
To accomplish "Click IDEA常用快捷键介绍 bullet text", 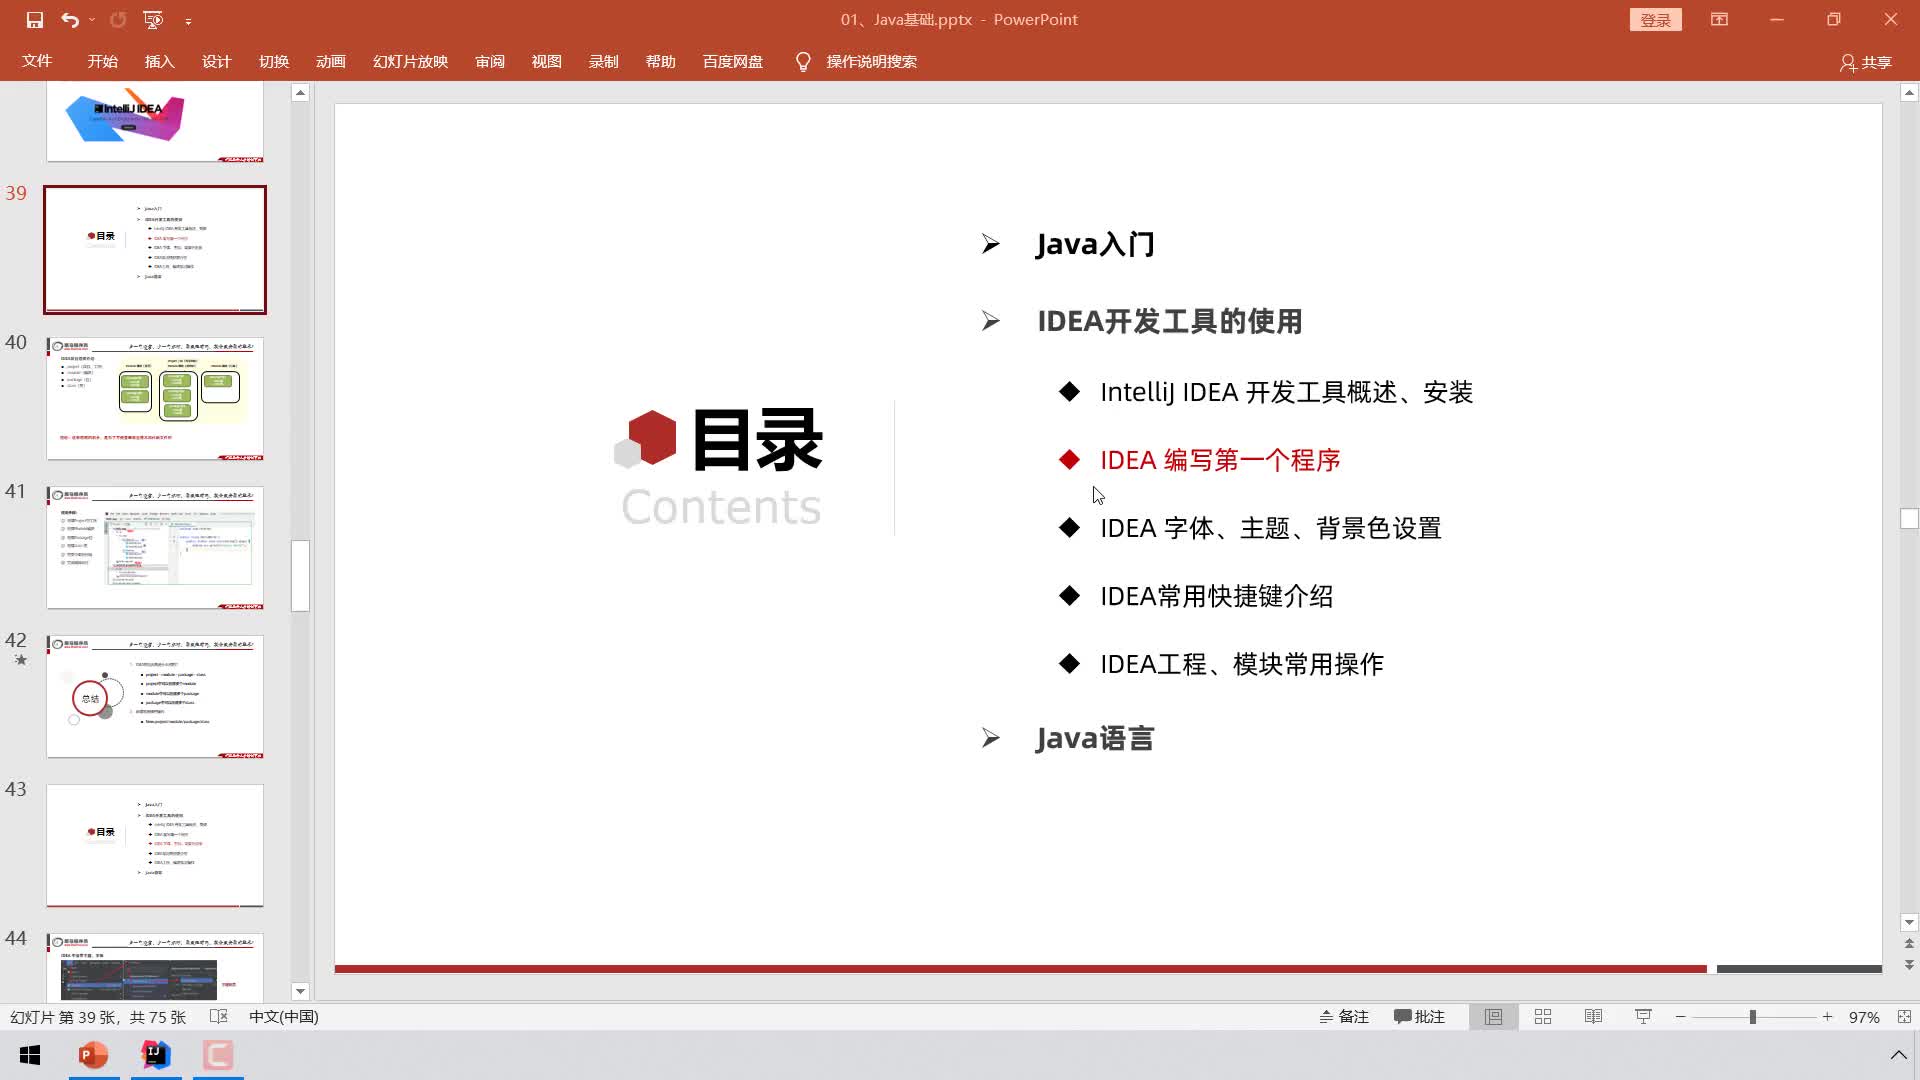I will pos(1216,596).
